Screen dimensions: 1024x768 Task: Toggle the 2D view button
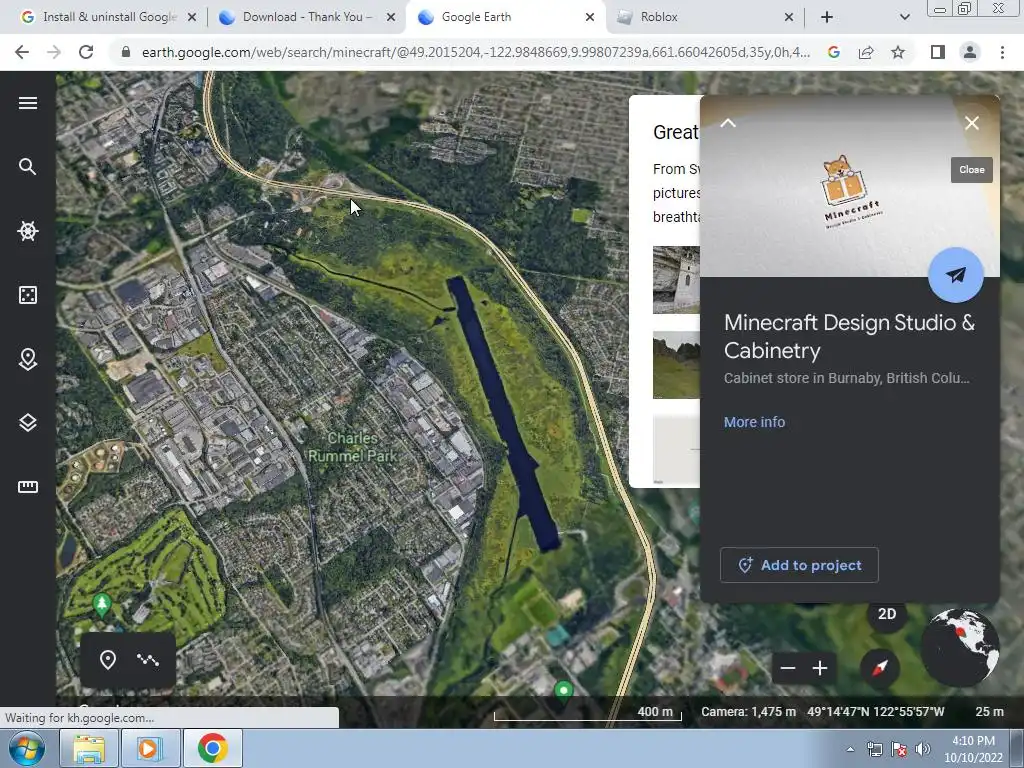(887, 614)
